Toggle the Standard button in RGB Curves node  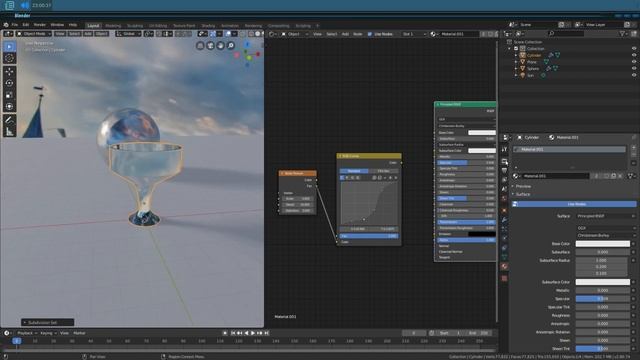[x=354, y=171]
